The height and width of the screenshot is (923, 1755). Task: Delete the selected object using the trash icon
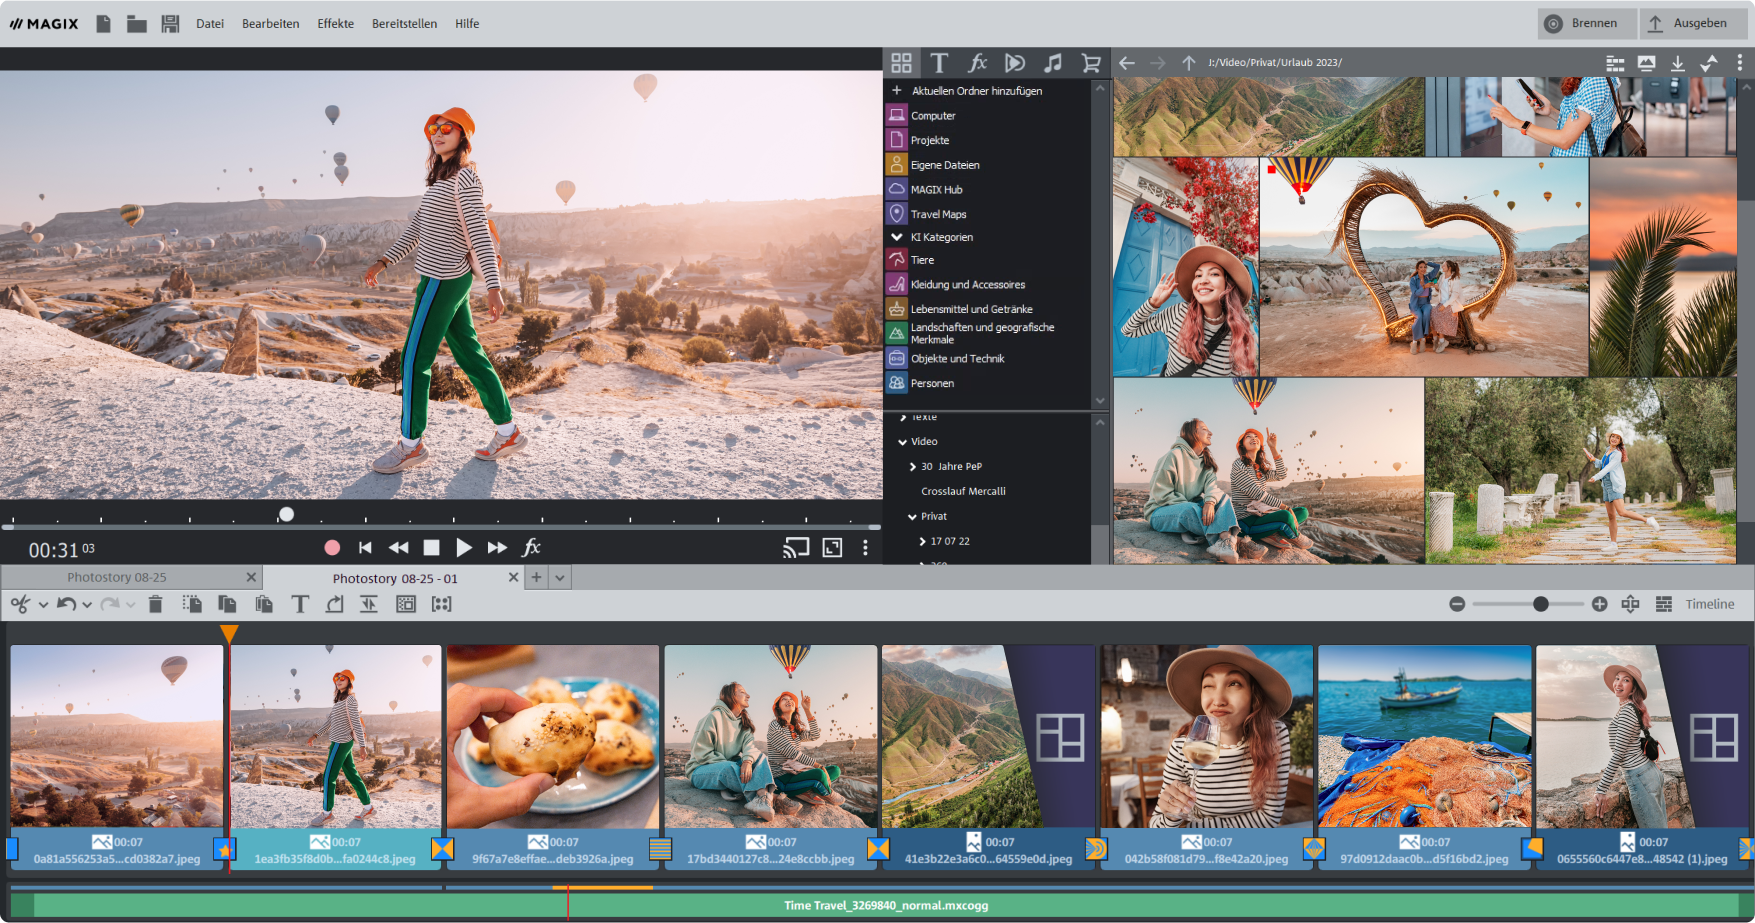coord(155,604)
